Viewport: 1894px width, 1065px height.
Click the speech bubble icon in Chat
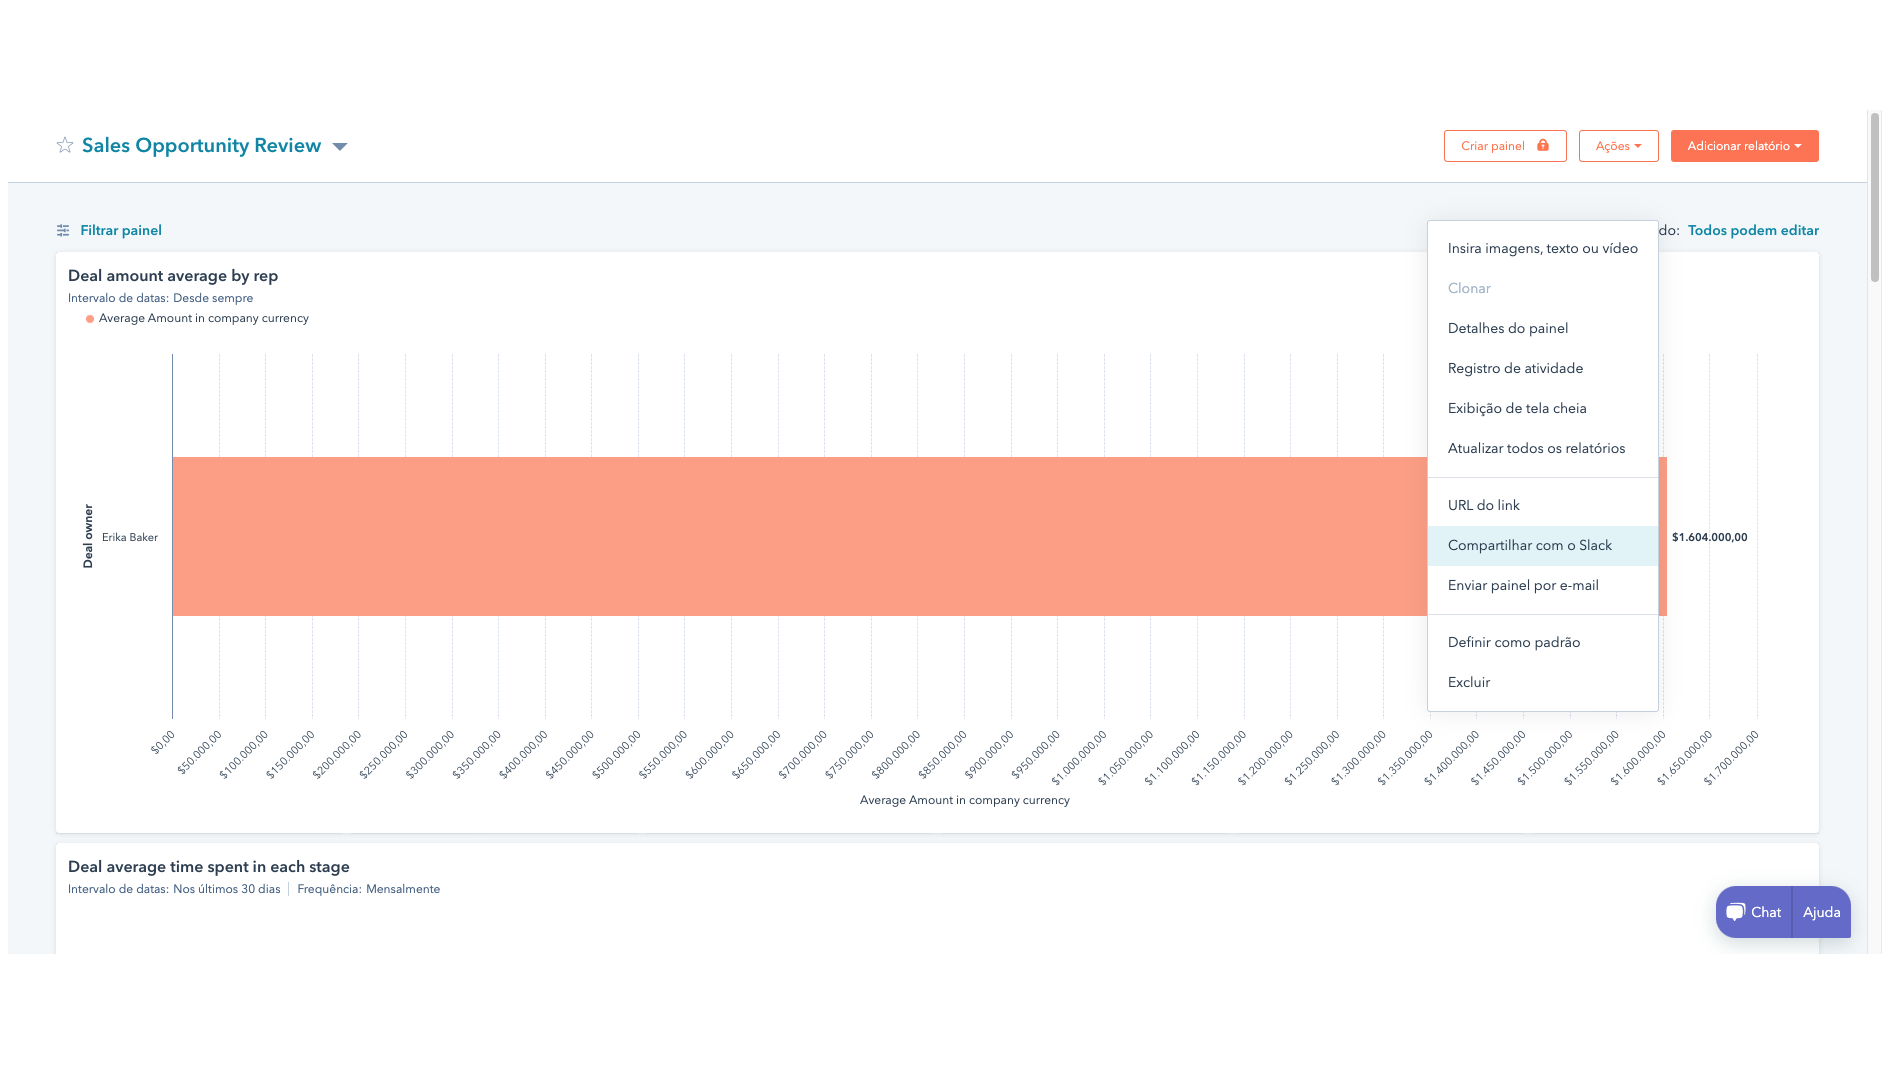point(1736,912)
